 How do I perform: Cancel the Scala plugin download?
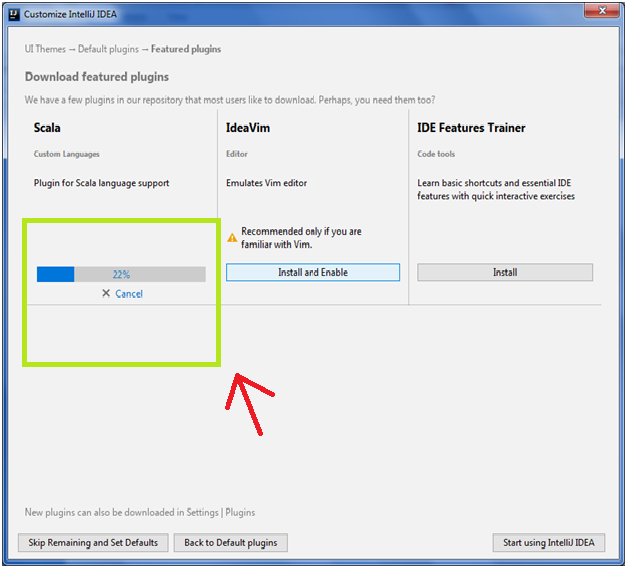coord(129,294)
